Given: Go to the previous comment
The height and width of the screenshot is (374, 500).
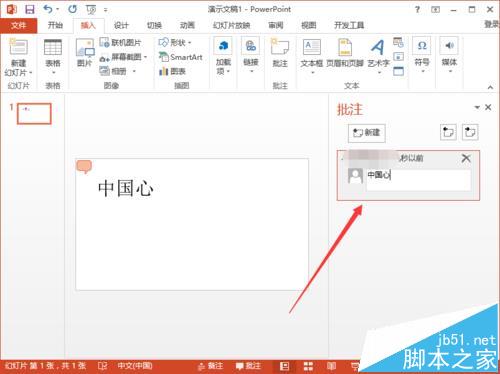Looking at the screenshot, I should tap(448, 132).
